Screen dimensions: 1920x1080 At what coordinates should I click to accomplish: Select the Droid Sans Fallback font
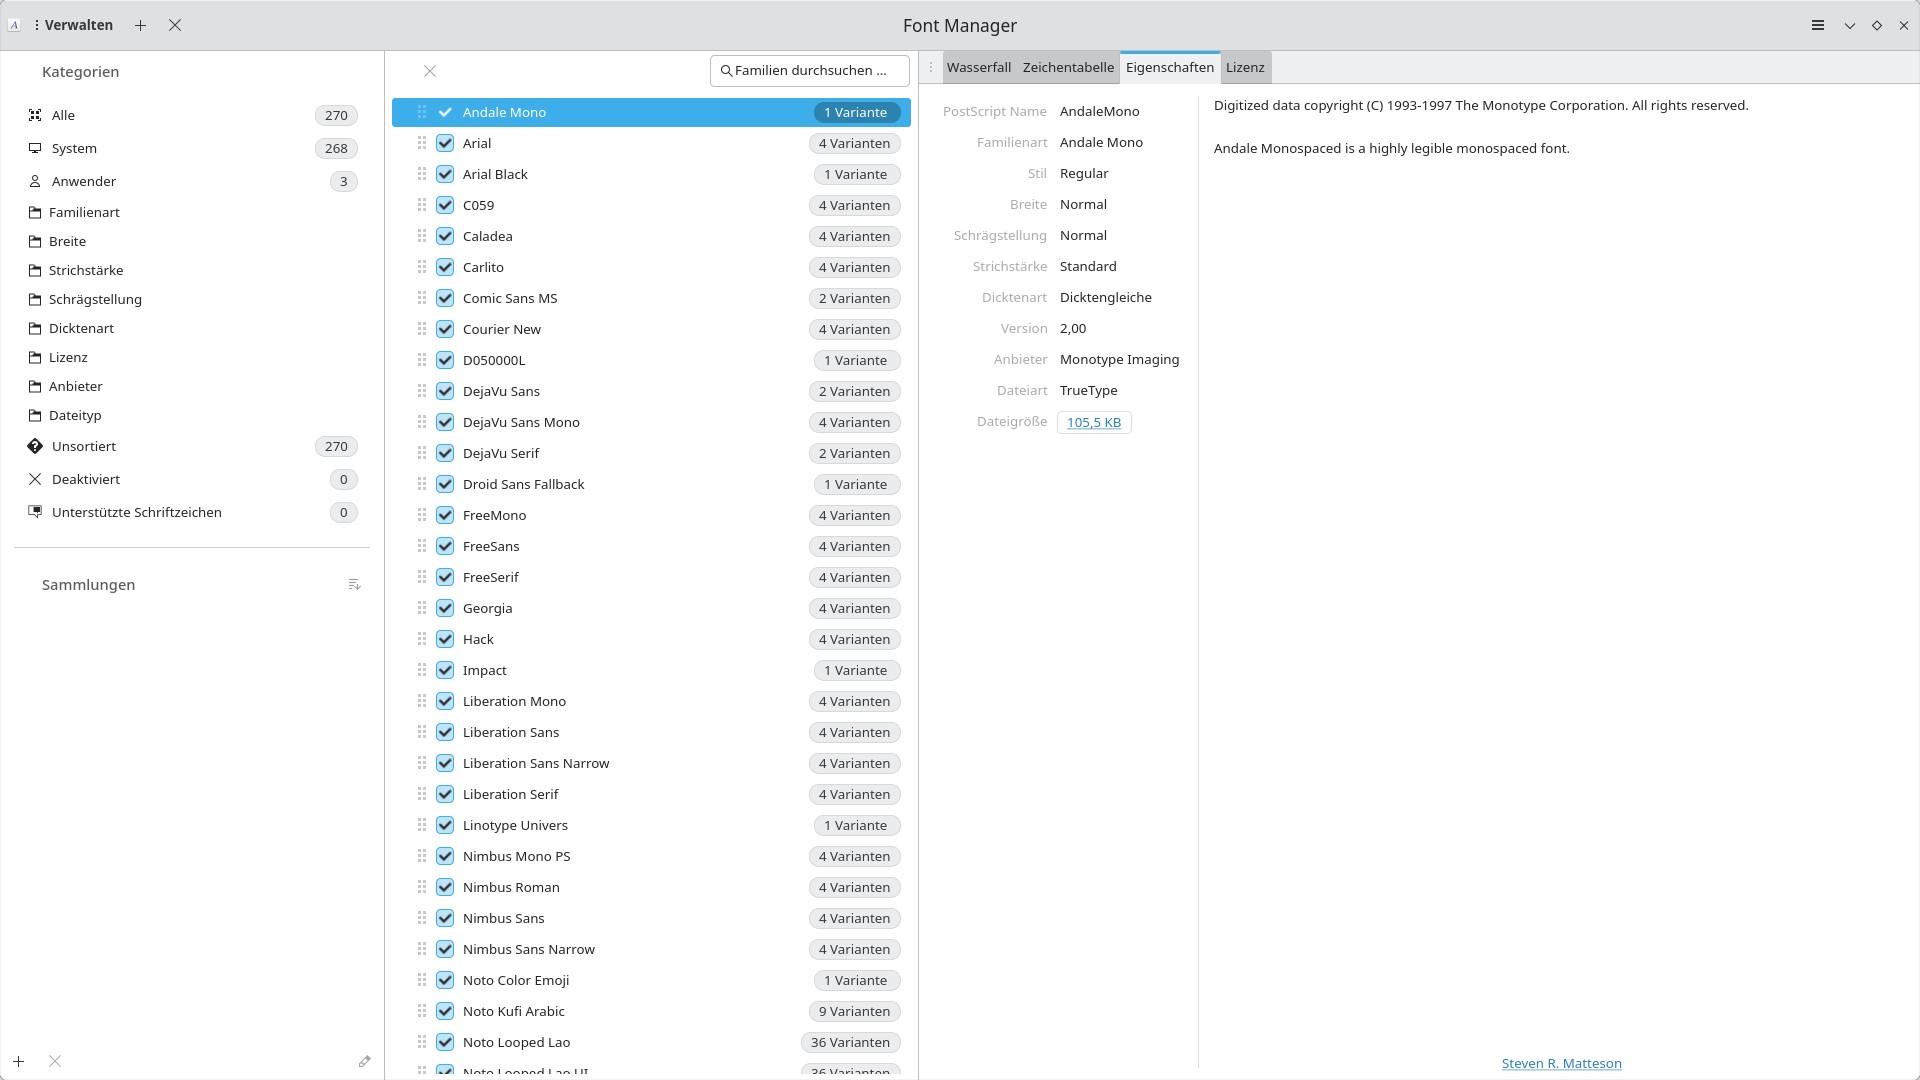(x=651, y=484)
